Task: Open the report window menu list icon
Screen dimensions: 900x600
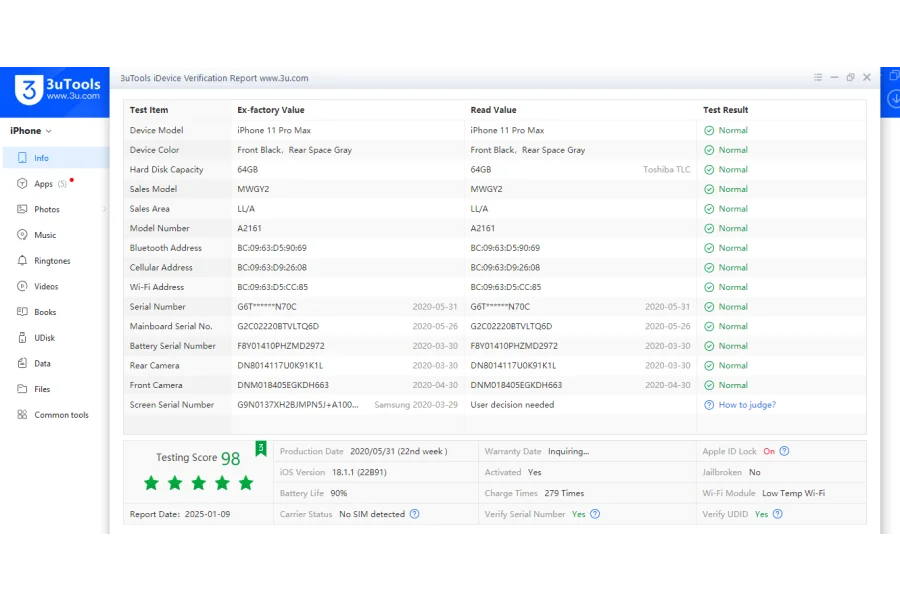Action: click(818, 77)
